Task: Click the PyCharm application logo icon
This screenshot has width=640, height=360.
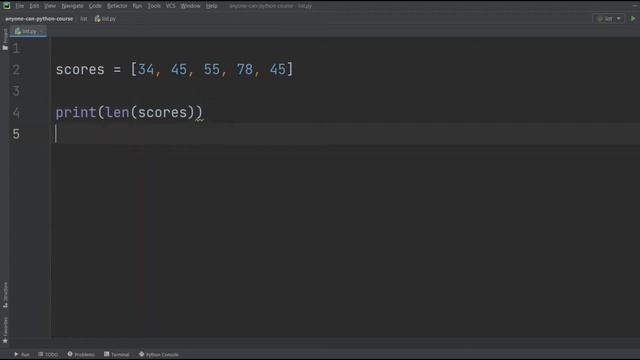Action: 7,6
